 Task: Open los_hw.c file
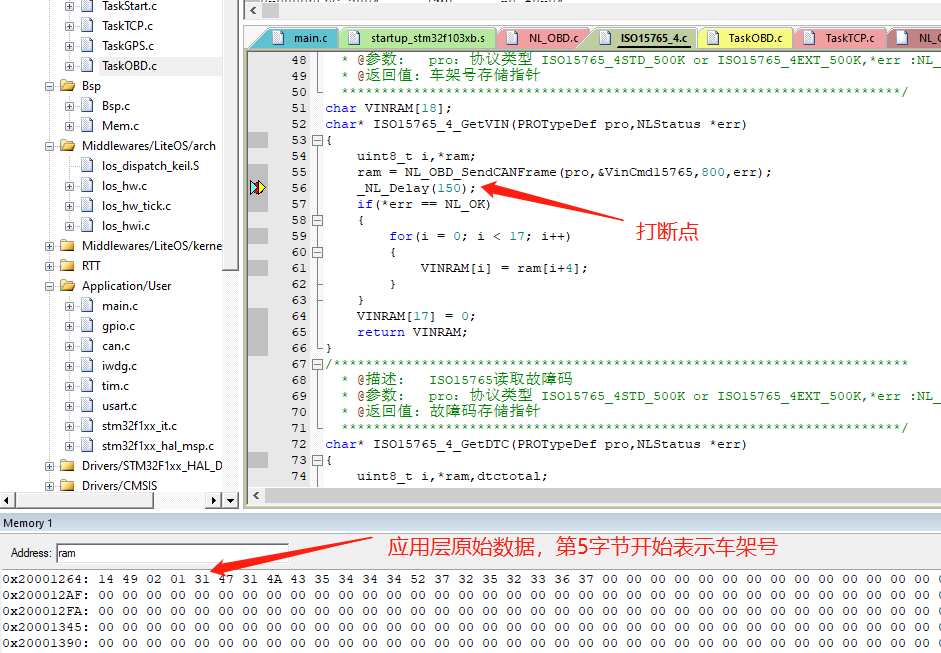click(x=124, y=185)
